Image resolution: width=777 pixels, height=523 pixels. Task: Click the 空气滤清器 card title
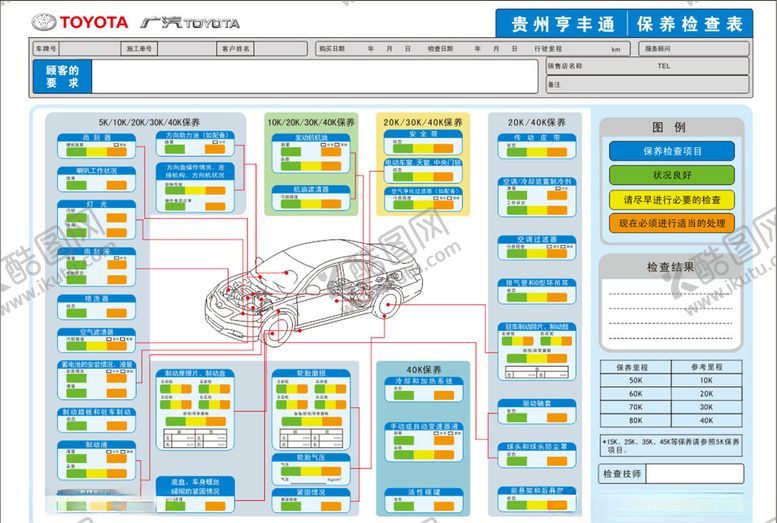click(x=97, y=332)
